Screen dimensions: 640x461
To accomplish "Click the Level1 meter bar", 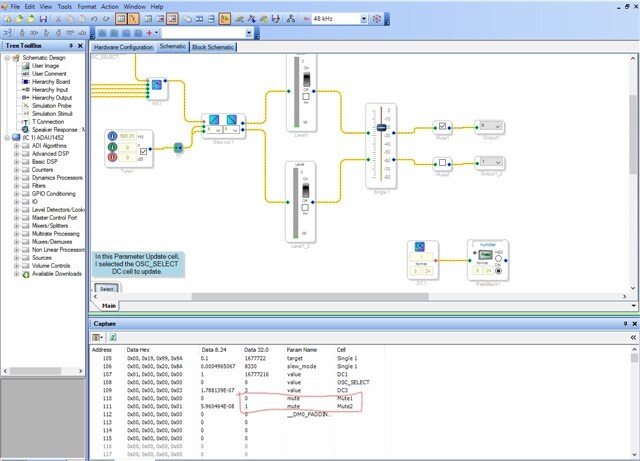I will click(296, 92).
